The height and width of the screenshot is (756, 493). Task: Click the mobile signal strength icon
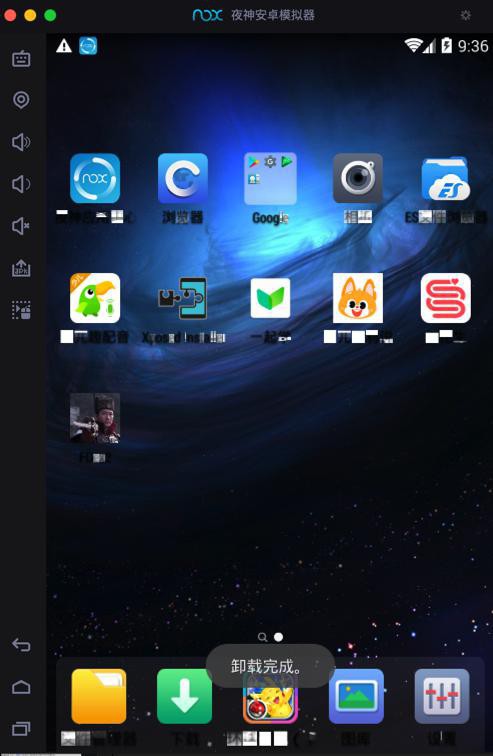(x=430, y=46)
